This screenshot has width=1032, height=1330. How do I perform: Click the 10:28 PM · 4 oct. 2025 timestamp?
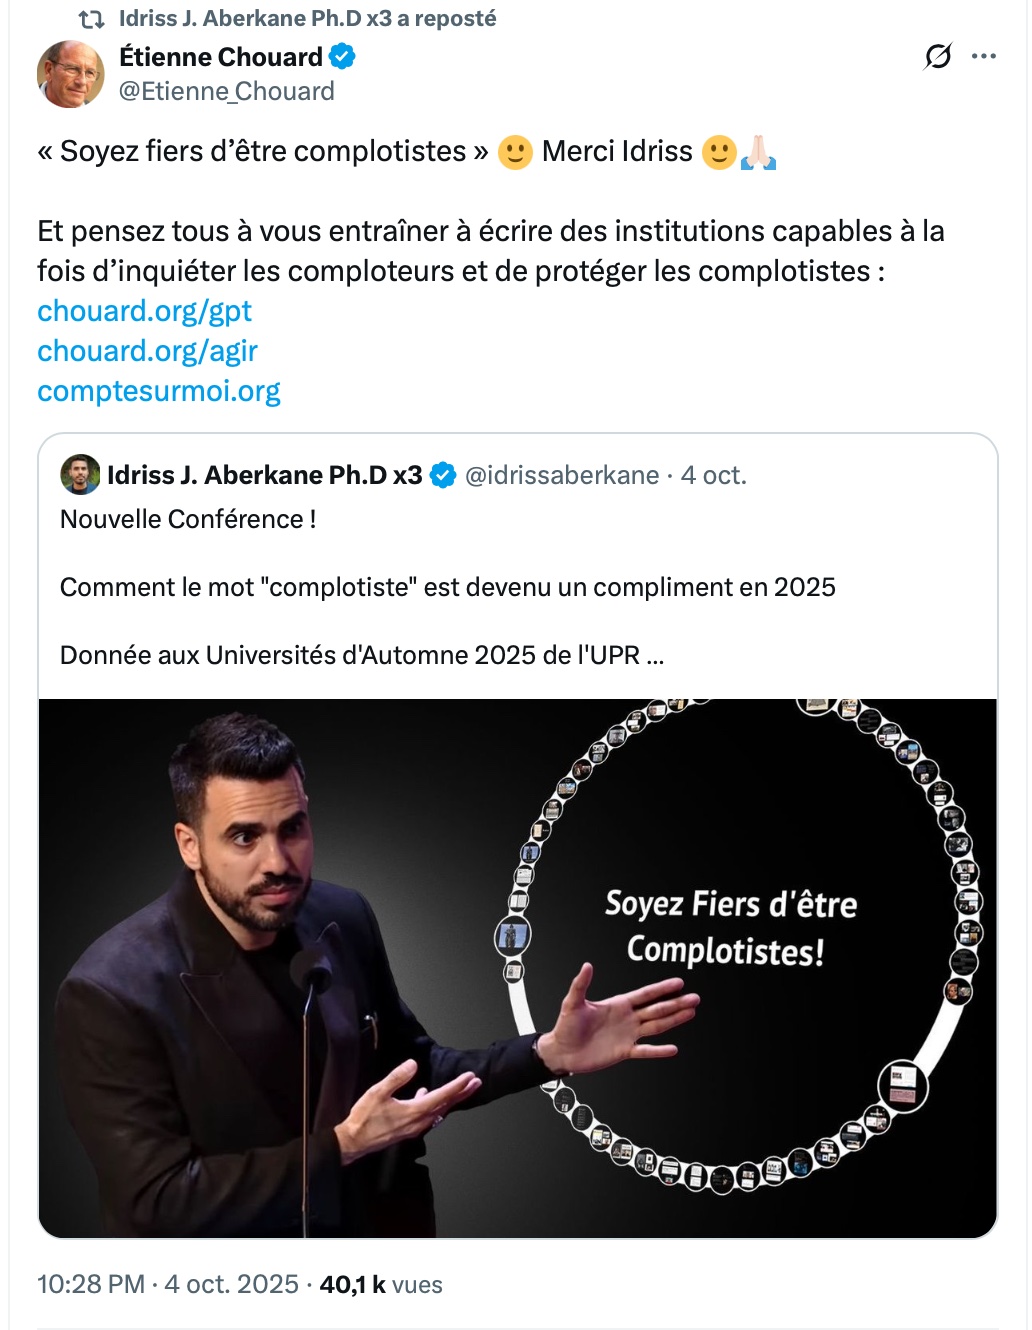(168, 1285)
